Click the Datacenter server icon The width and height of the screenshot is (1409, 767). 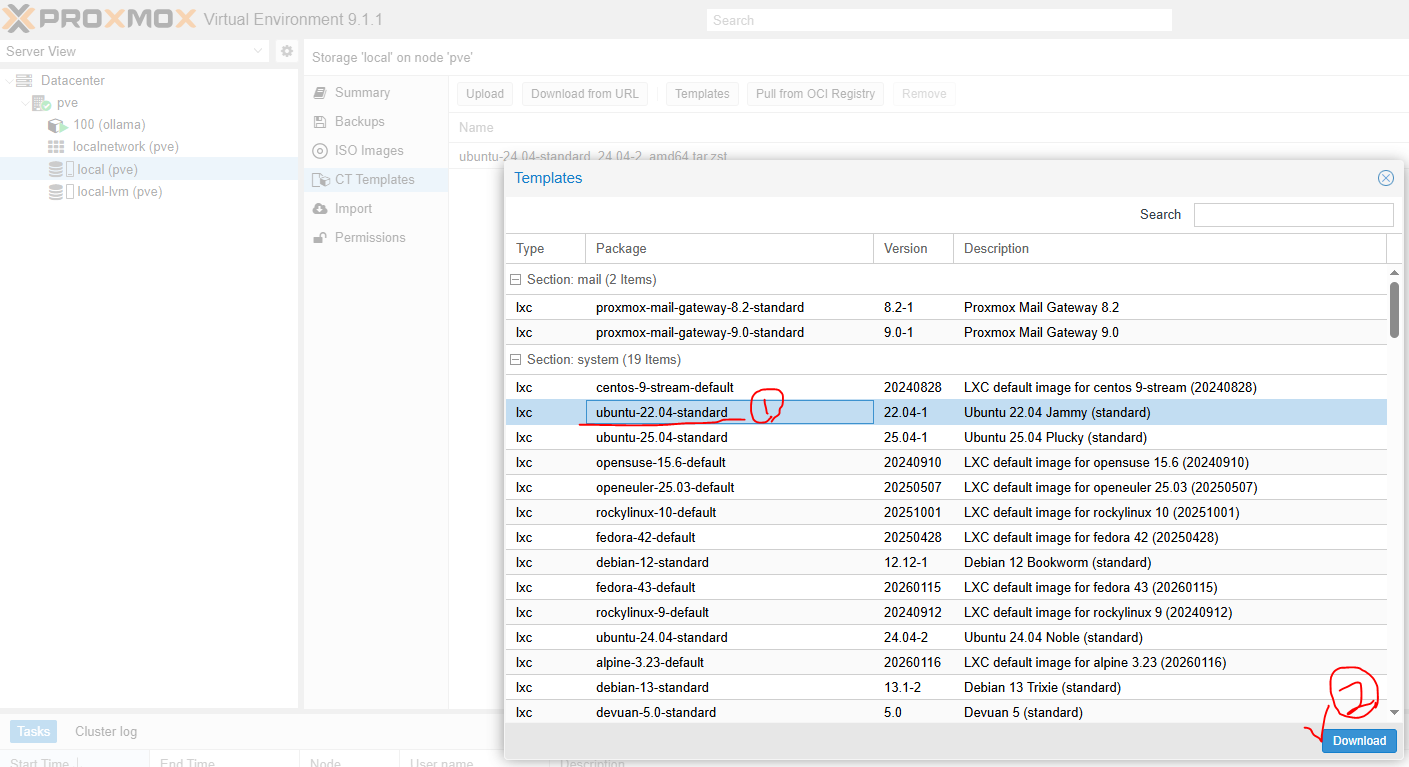(24, 80)
